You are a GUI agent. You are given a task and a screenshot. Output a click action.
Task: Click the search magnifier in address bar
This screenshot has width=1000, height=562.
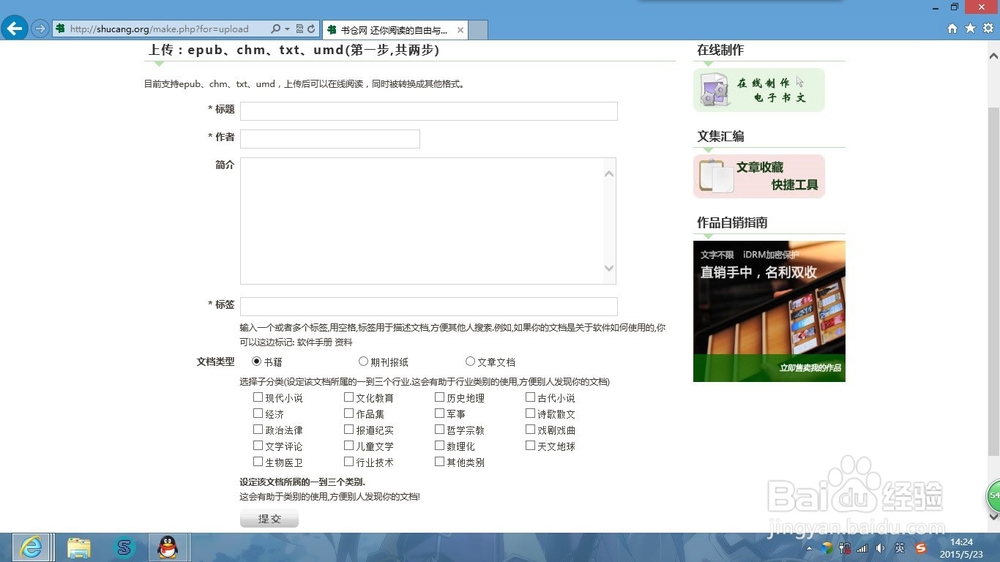click(x=276, y=29)
